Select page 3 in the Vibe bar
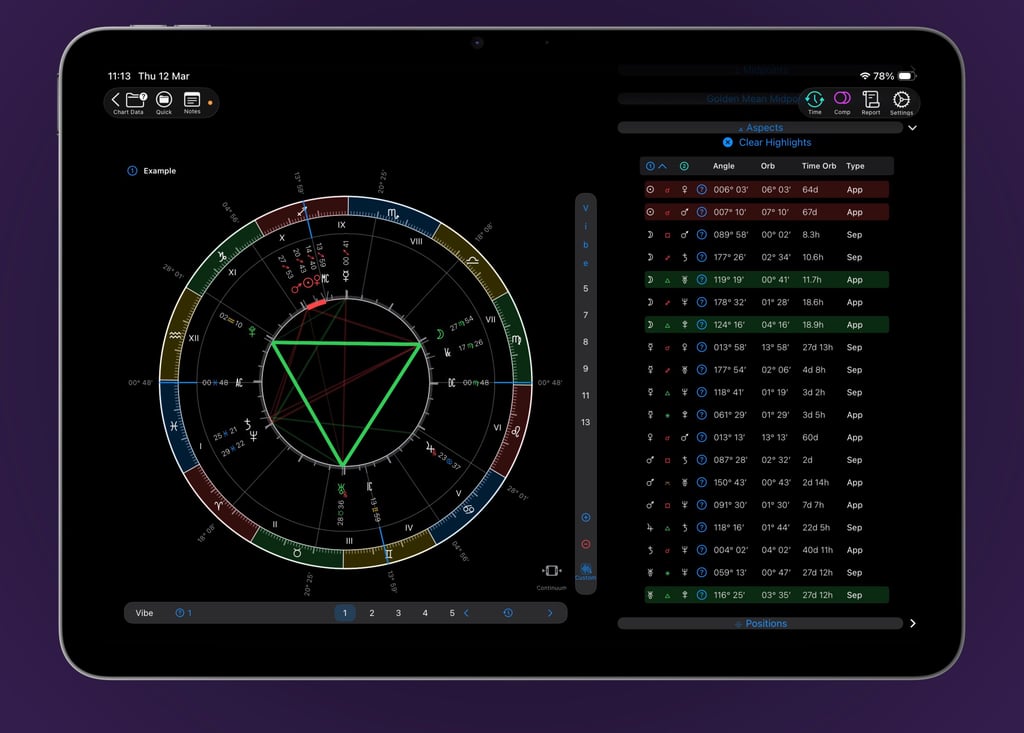The height and width of the screenshot is (733, 1024). 398,613
